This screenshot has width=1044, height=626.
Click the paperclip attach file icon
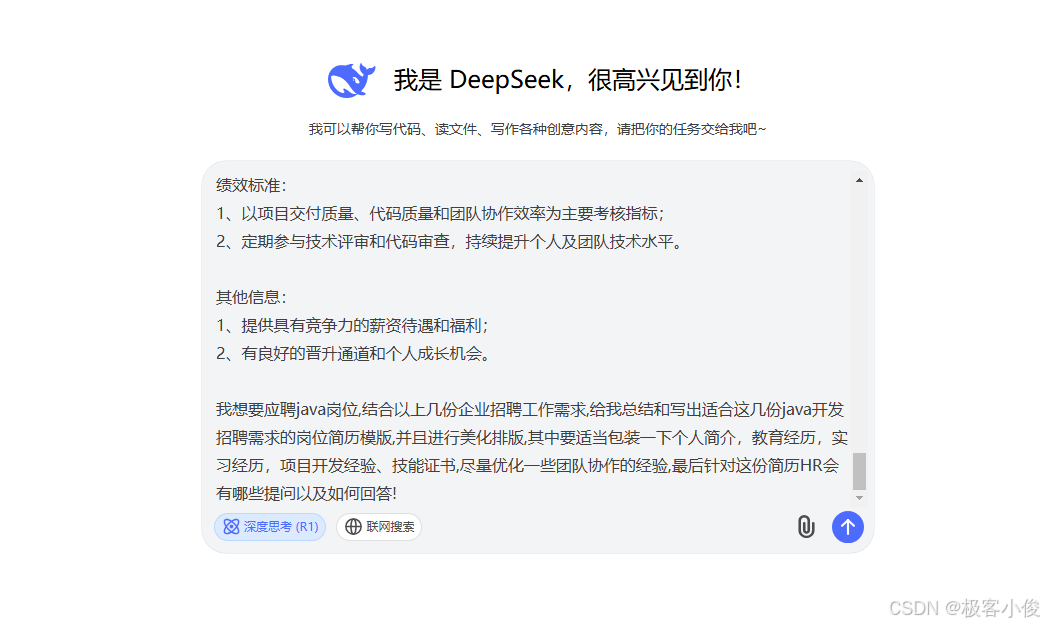[x=806, y=527]
